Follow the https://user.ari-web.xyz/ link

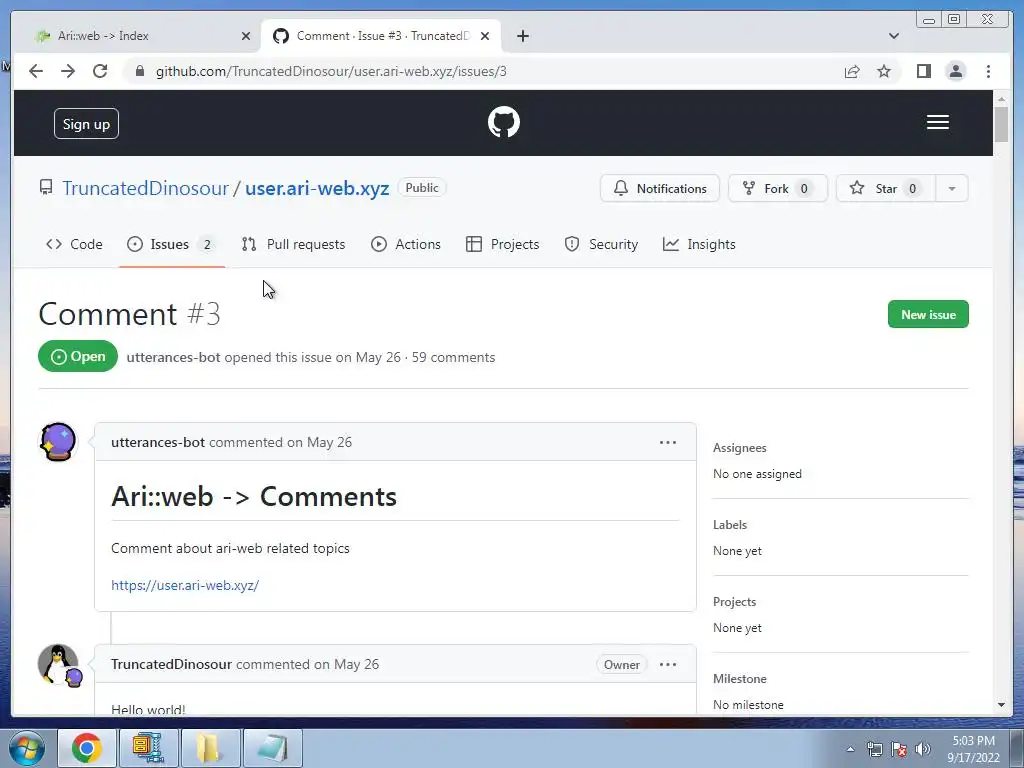click(x=185, y=585)
